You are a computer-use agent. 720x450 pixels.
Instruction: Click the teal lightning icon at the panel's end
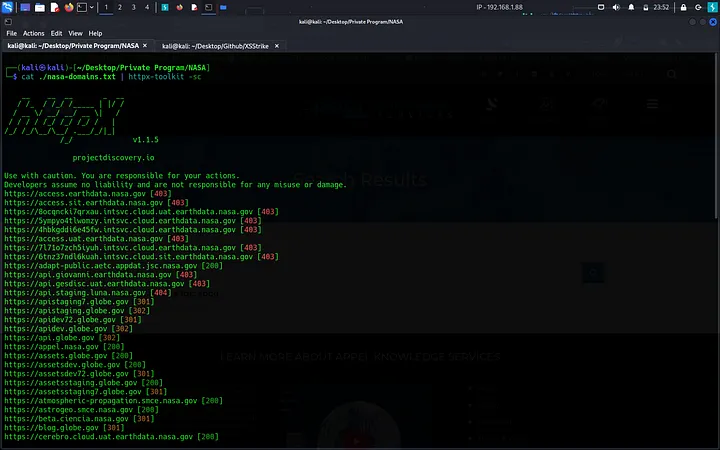(x=713, y=7)
